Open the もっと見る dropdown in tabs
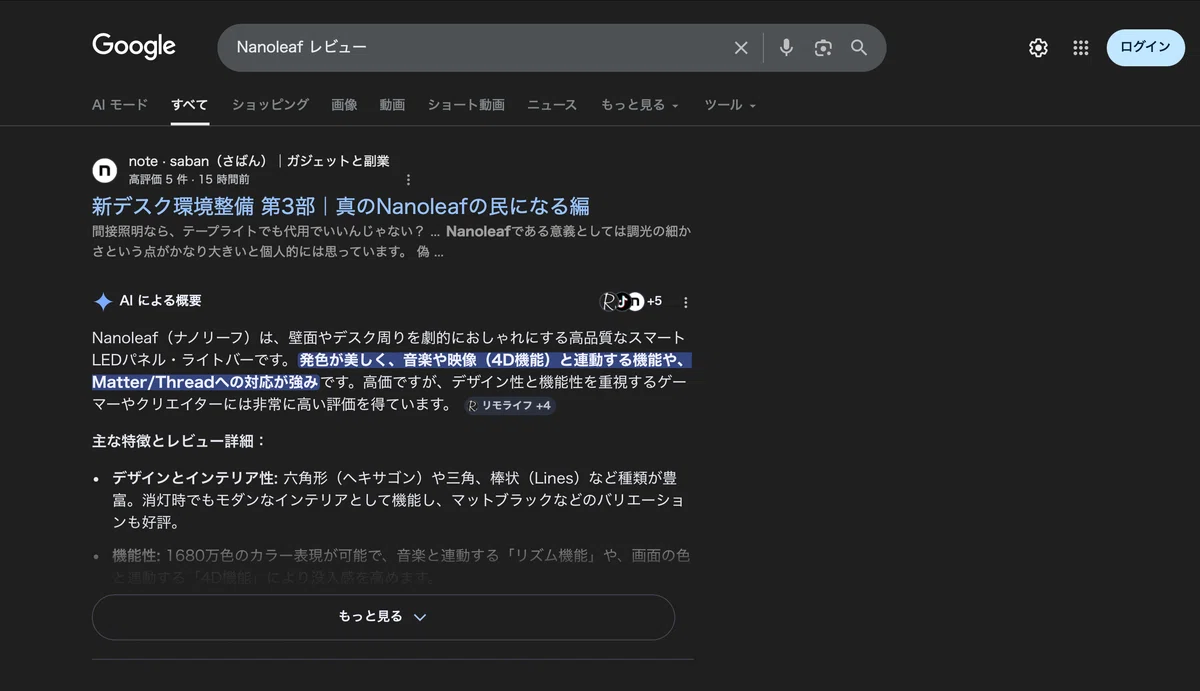Image resolution: width=1200 pixels, height=691 pixels. tap(640, 105)
